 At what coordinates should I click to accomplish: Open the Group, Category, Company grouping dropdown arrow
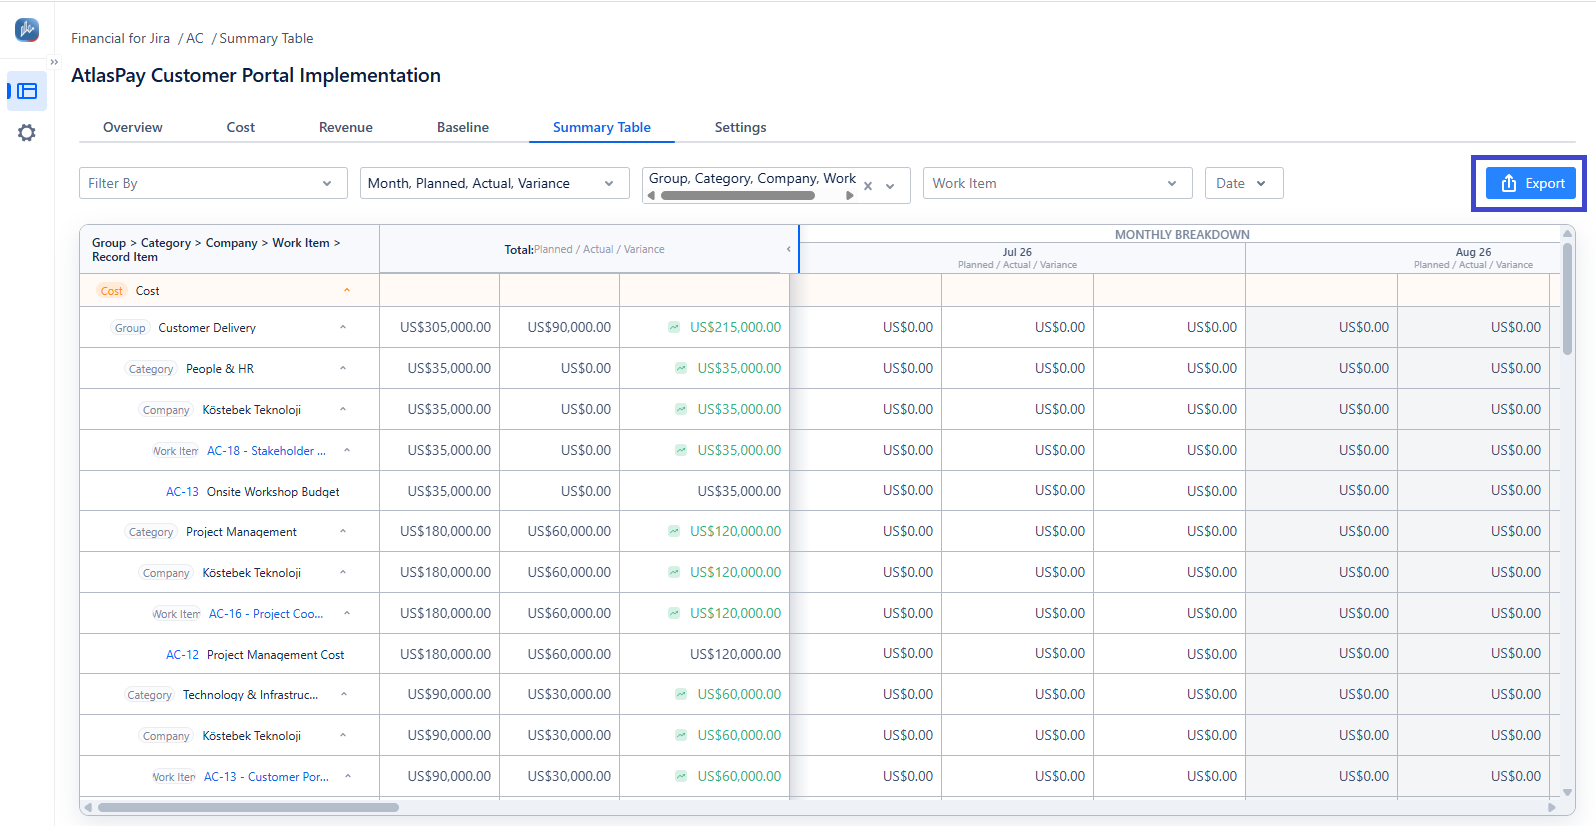(890, 186)
